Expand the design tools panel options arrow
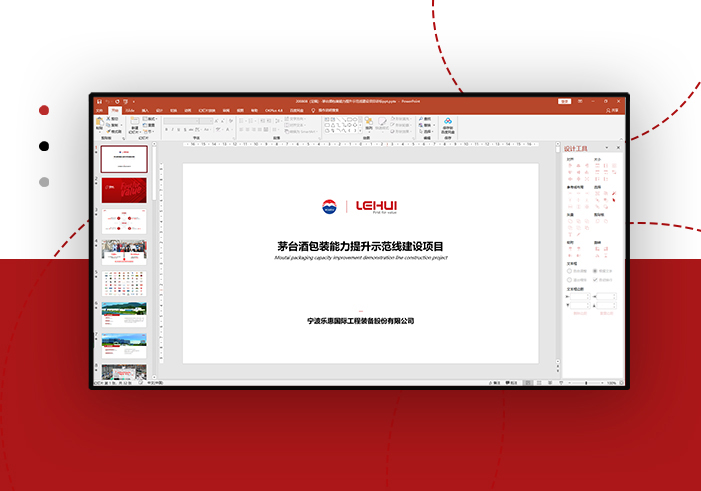The width and height of the screenshot is (701, 491). click(608, 148)
